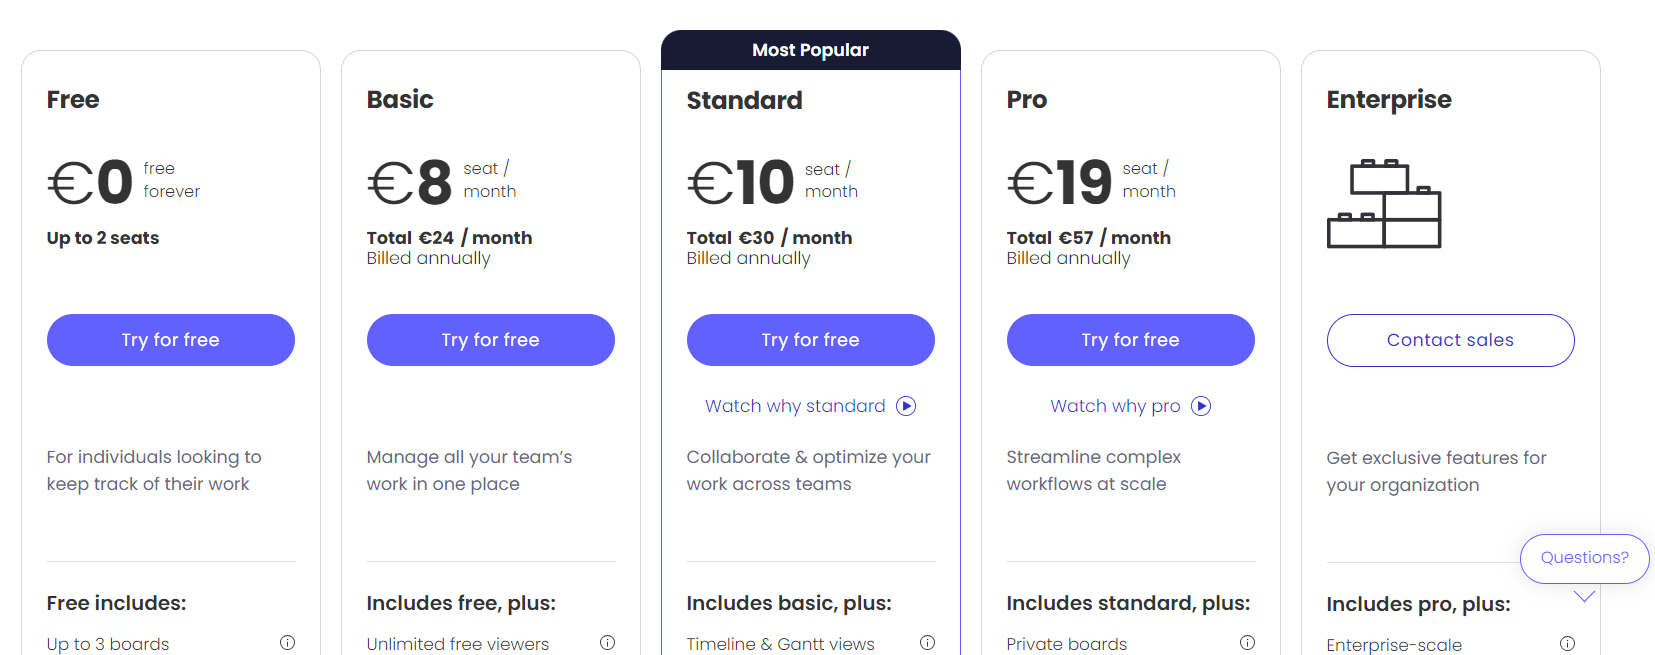Click play icon beside Watch why pro
Viewport: 1655px width, 655px height.
(1201, 406)
